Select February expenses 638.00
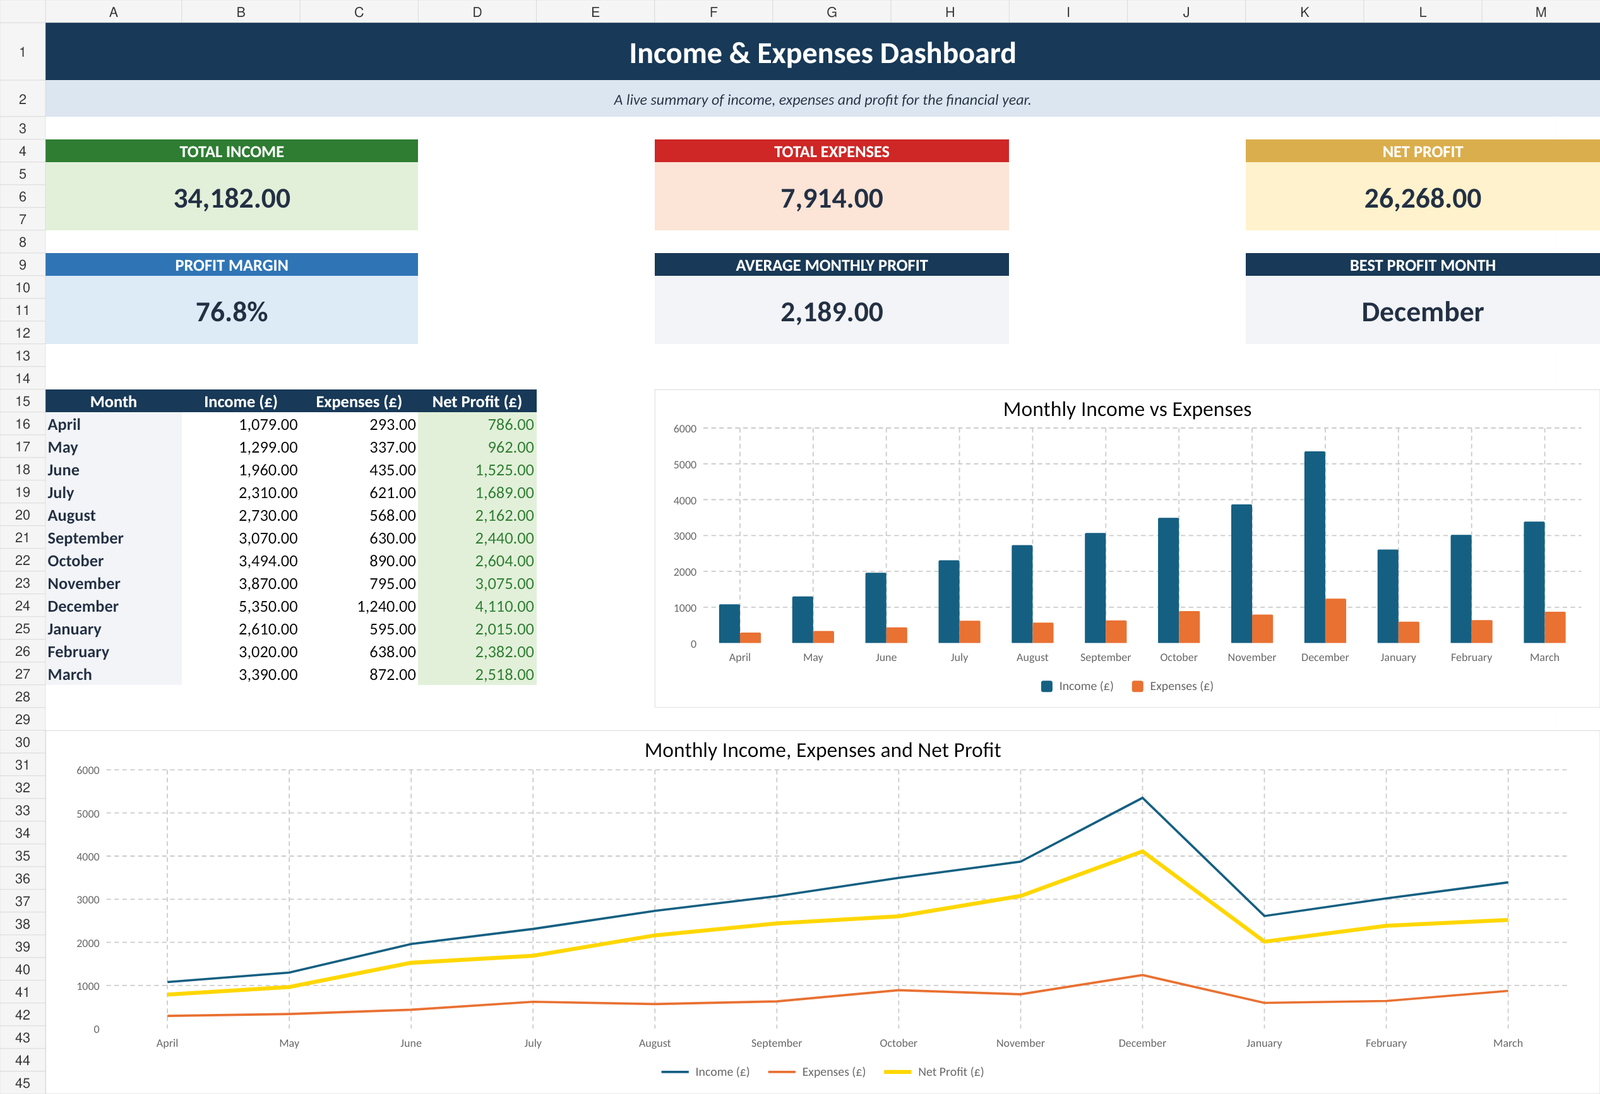Image resolution: width=1600 pixels, height=1094 pixels. click(x=359, y=652)
